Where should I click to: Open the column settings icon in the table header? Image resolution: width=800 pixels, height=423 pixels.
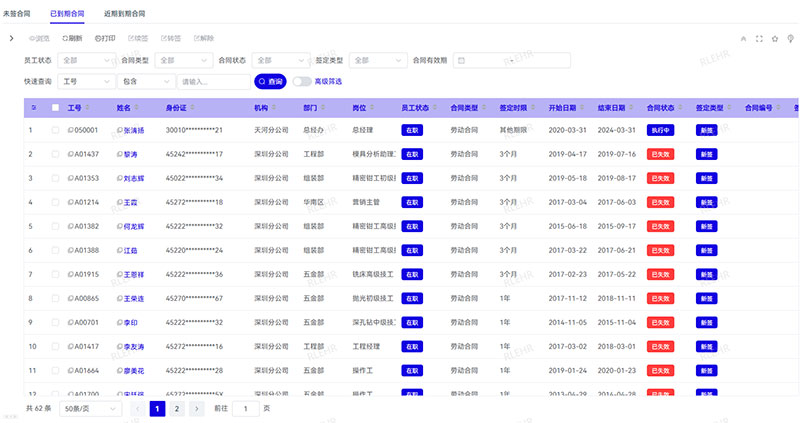pyautogui.click(x=34, y=108)
